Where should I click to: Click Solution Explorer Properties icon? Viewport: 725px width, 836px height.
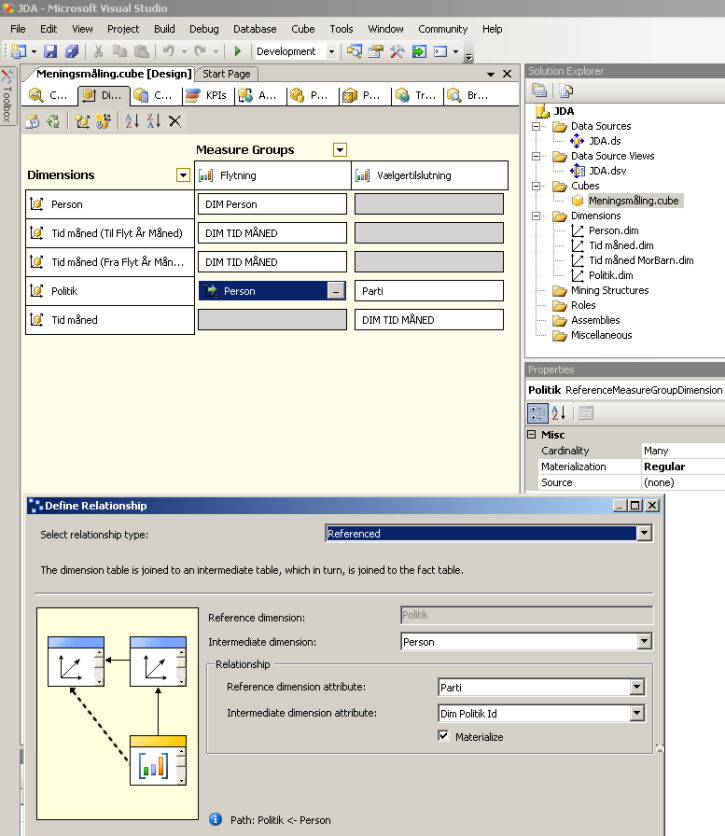tap(539, 91)
